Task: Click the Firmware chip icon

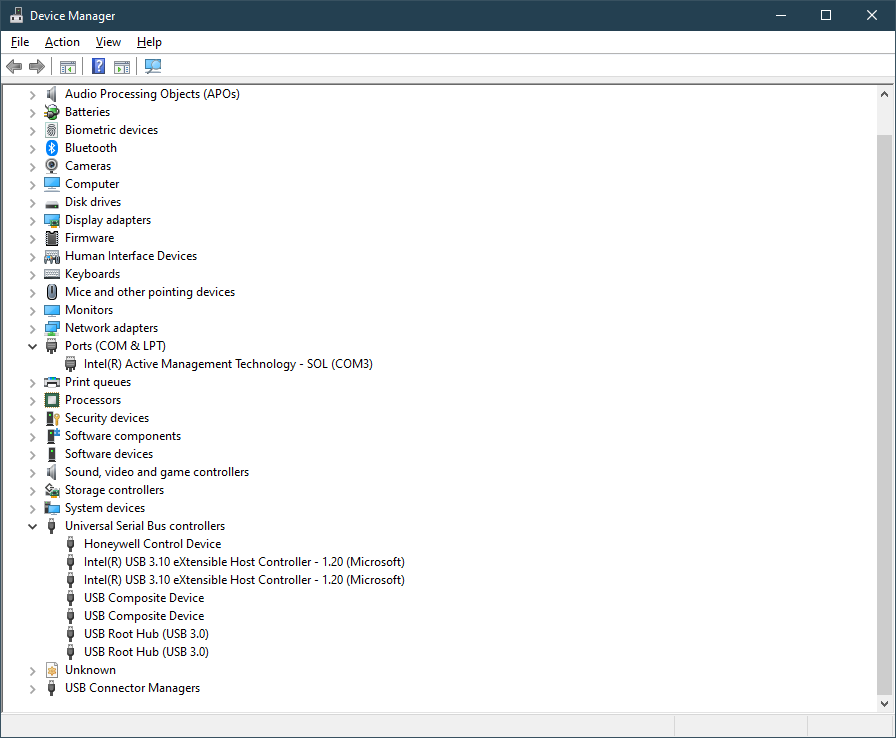Action: (x=51, y=238)
